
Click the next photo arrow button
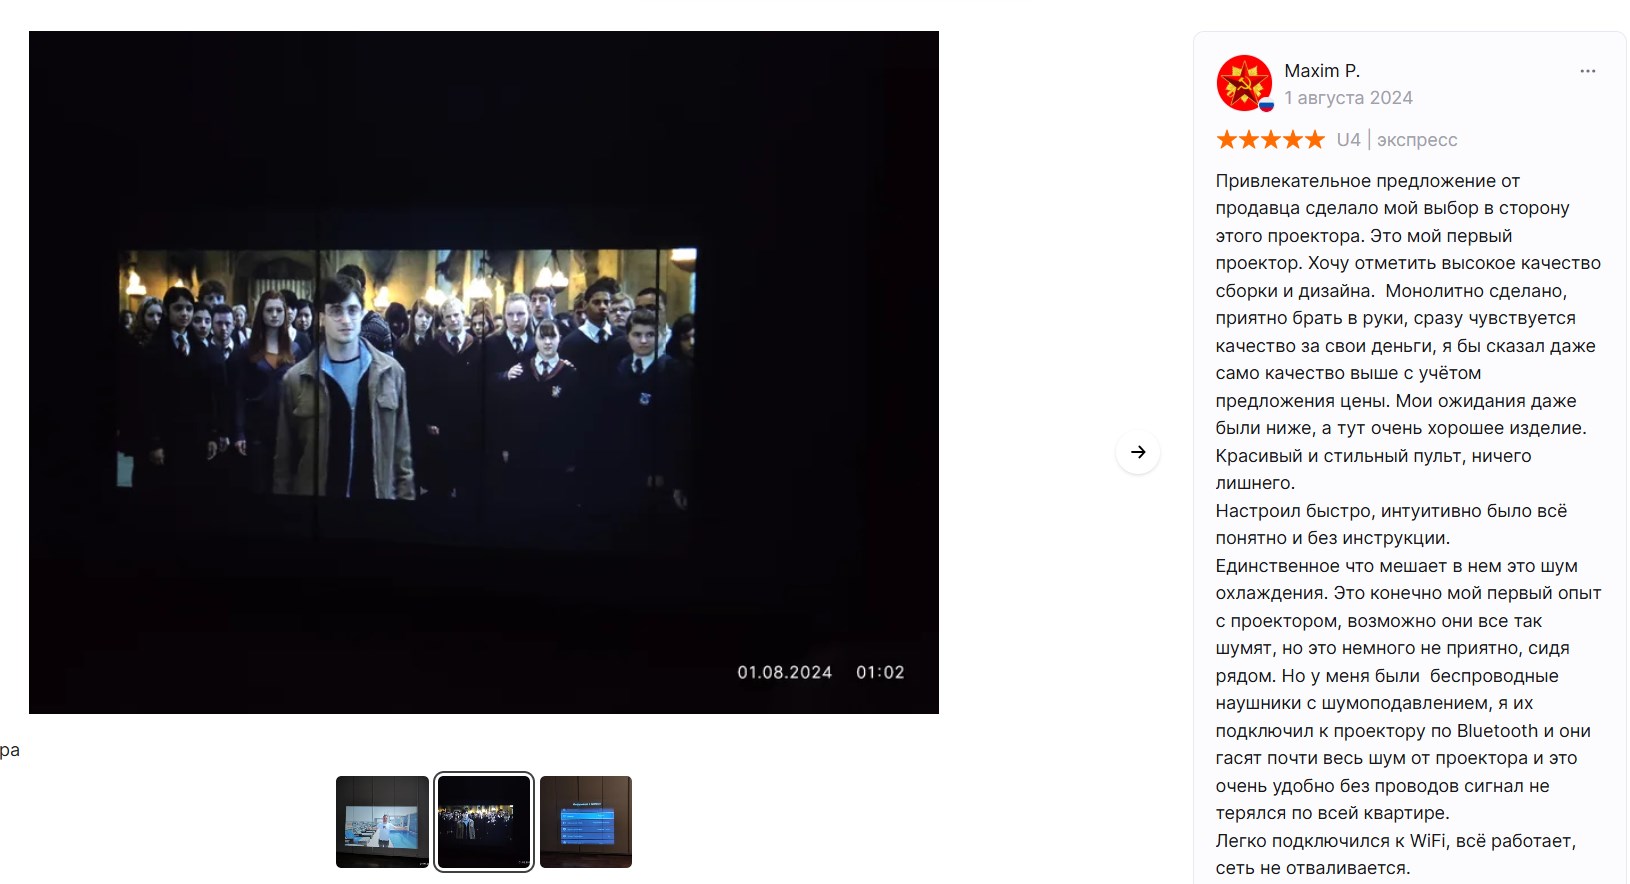(1138, 452)
